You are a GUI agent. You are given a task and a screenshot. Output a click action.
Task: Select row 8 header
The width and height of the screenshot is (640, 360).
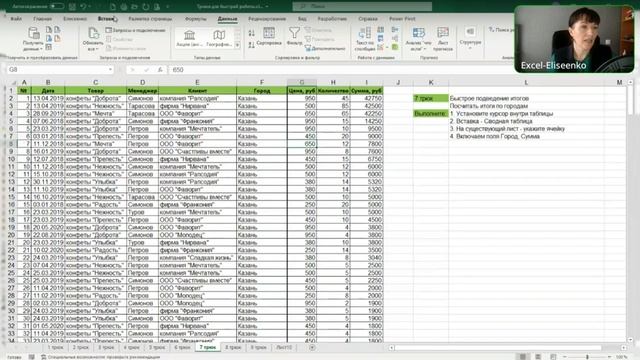pos(11,144)
